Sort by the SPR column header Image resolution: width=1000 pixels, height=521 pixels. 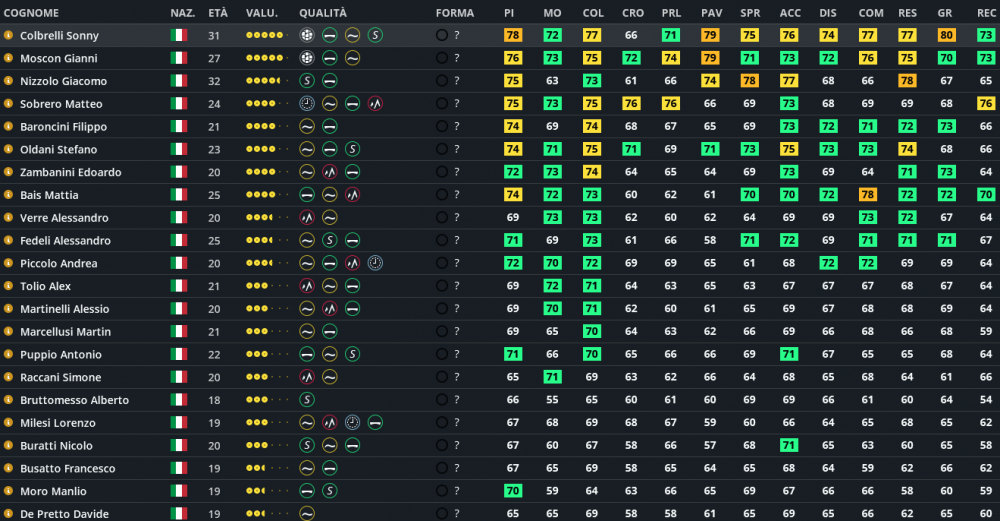tap(750, 13)
